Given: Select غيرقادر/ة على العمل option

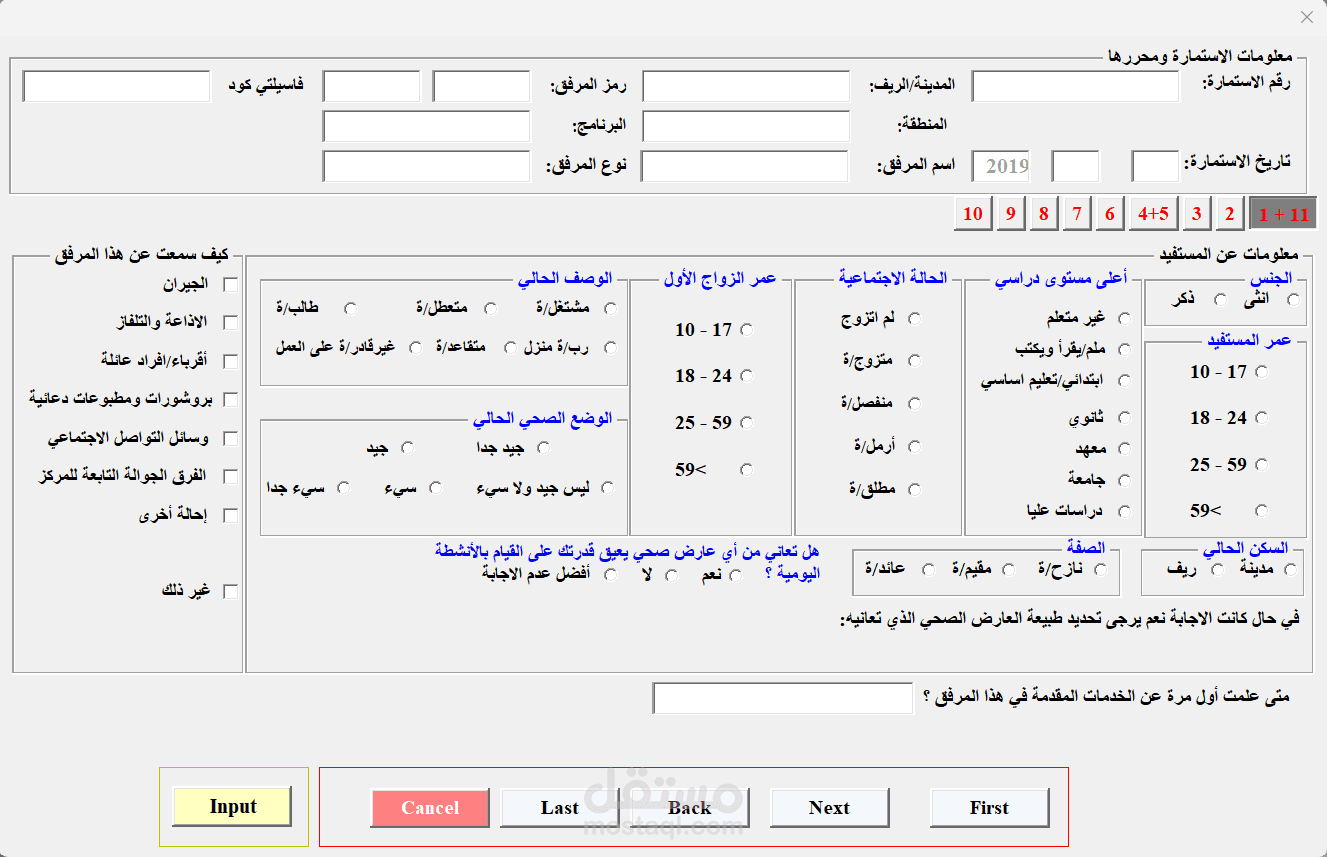Looking at the screenshot, I should [x=415, y=347].
